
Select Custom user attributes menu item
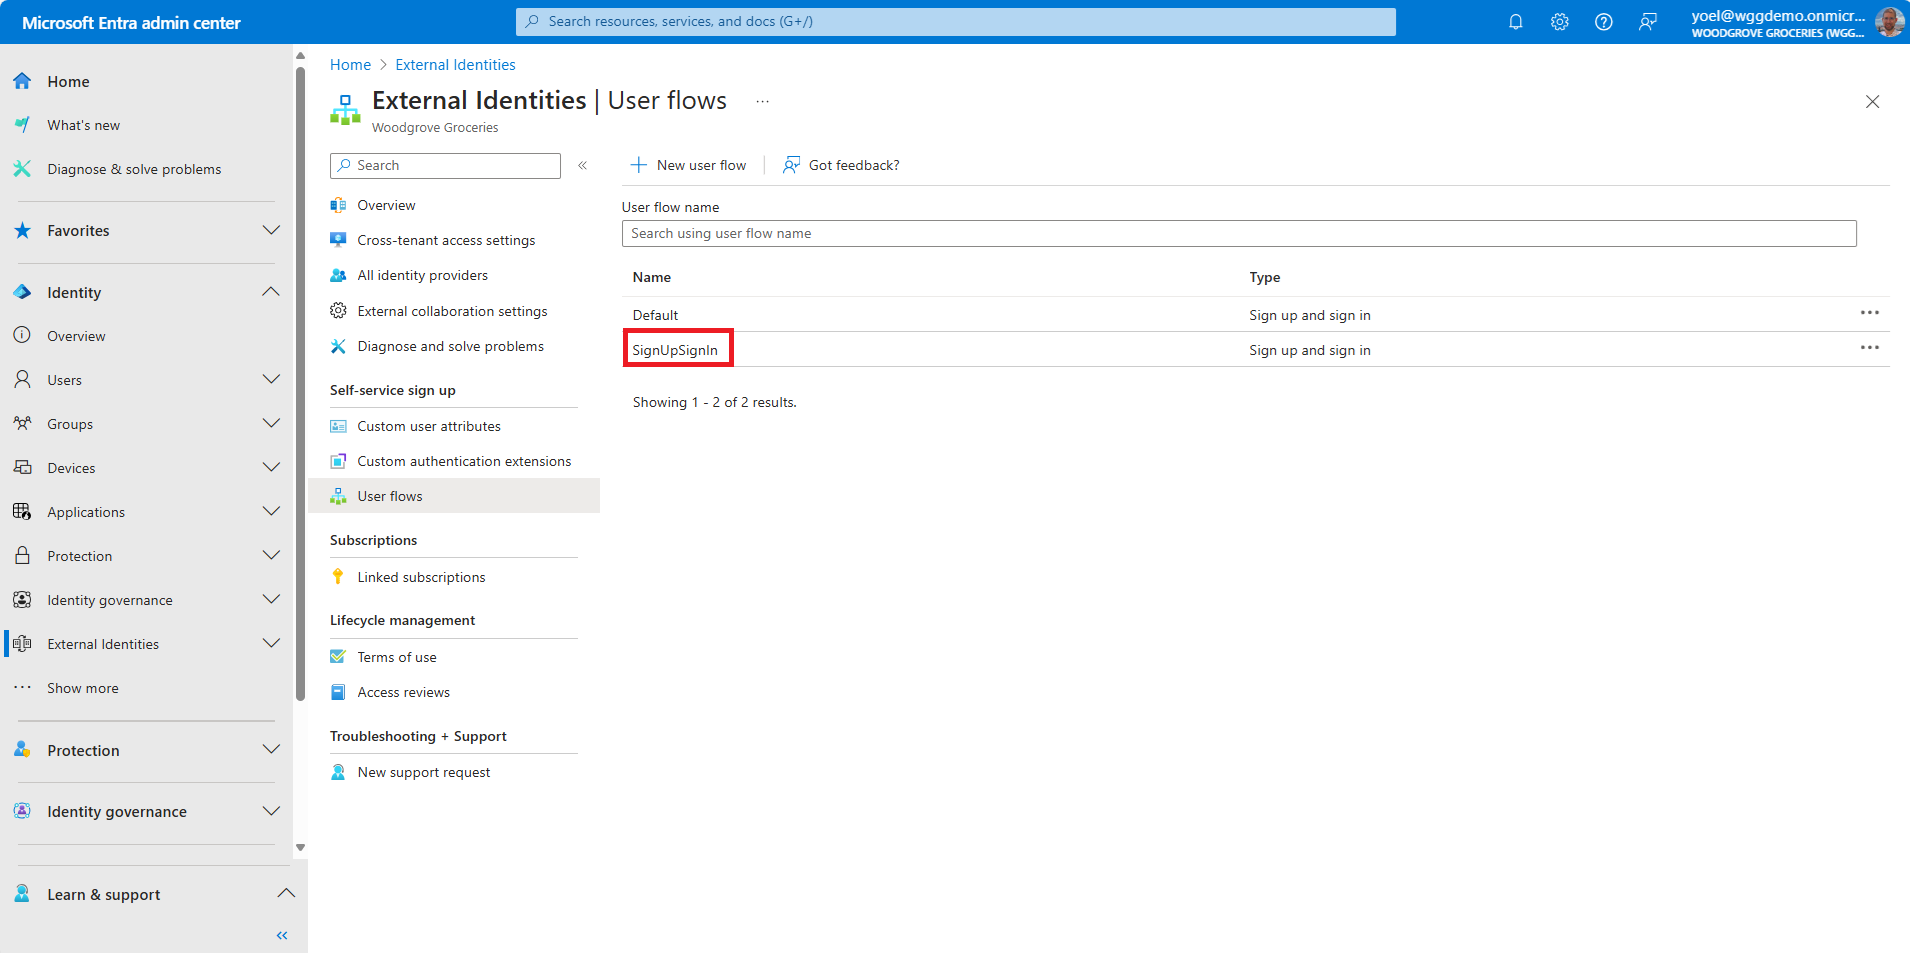point(429,426)
